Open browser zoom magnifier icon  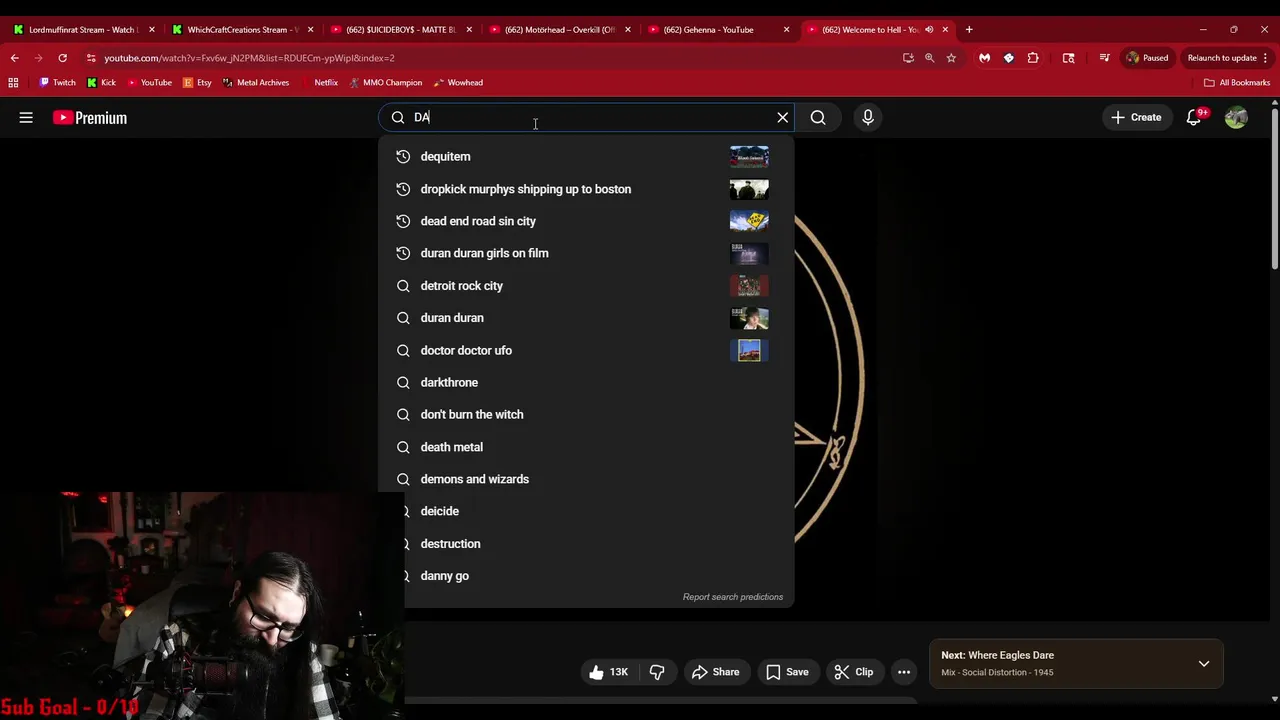[929, 58]
